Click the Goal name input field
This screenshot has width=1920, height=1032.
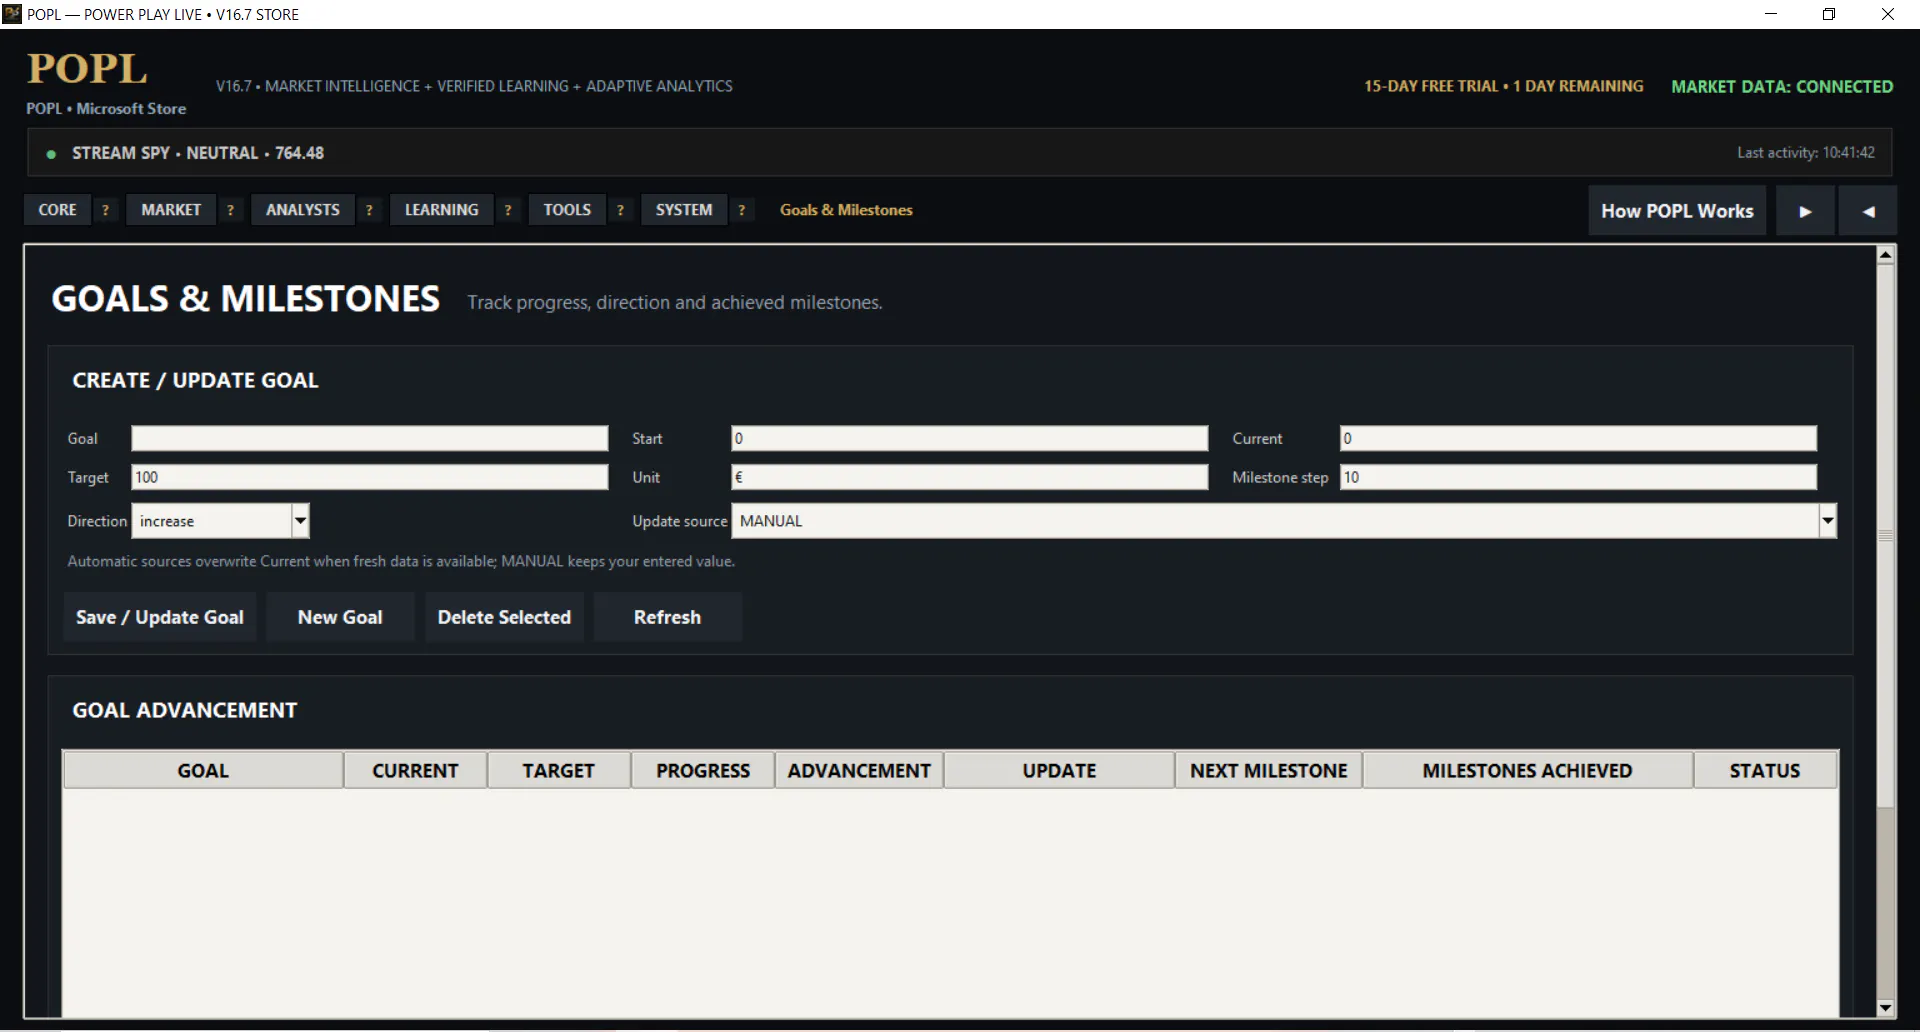point(370,439)
